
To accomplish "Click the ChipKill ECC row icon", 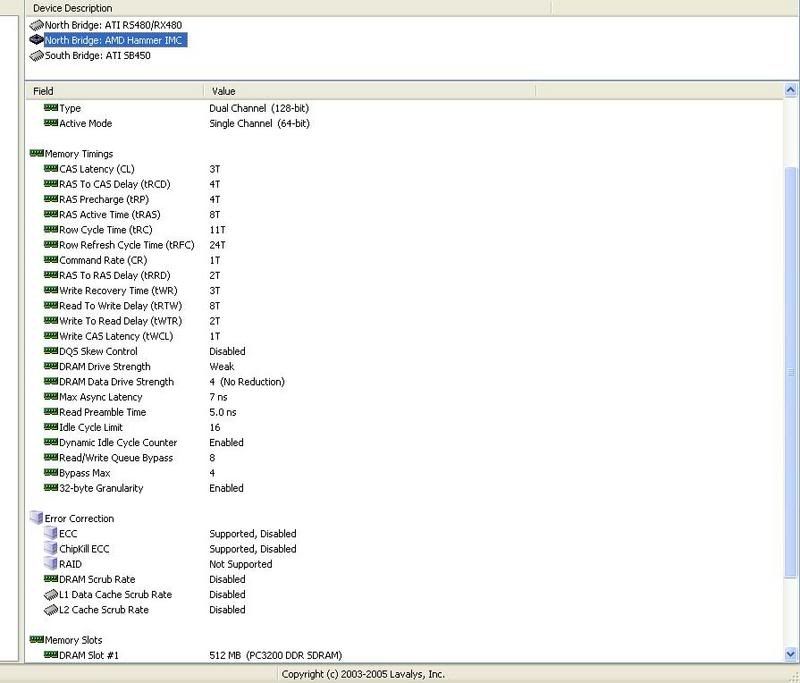I will point(51,549).
